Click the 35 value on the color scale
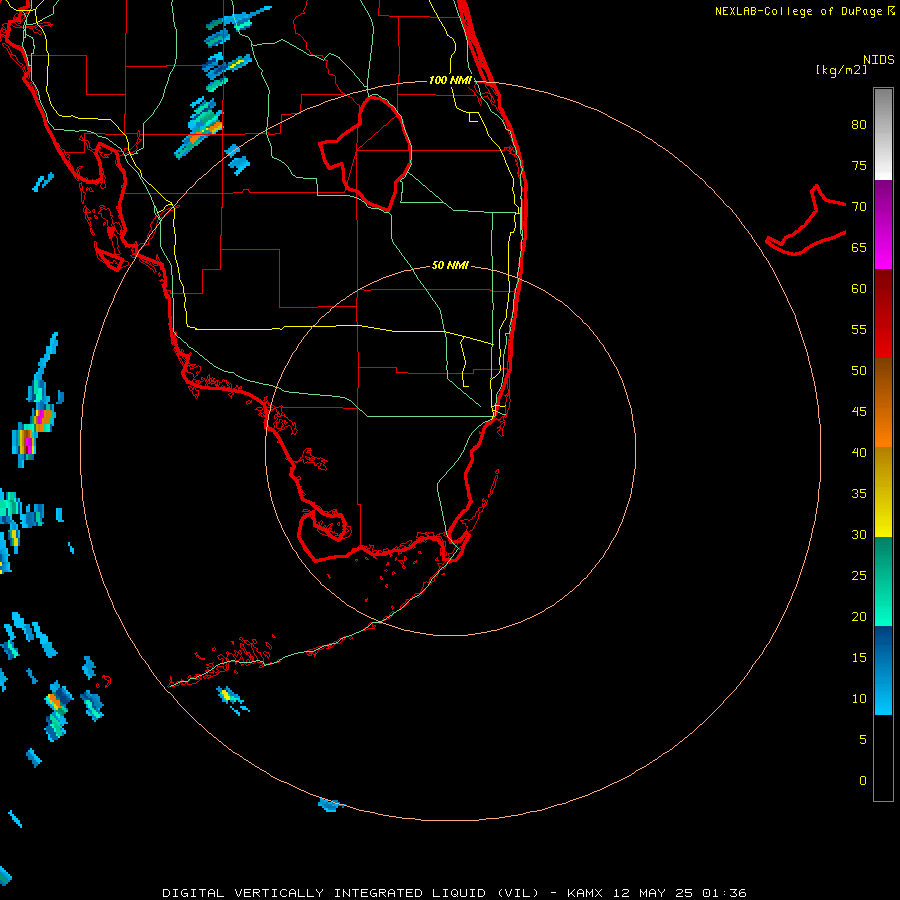Viewport: 900px width, 900px height. click(x=859, y=494)
